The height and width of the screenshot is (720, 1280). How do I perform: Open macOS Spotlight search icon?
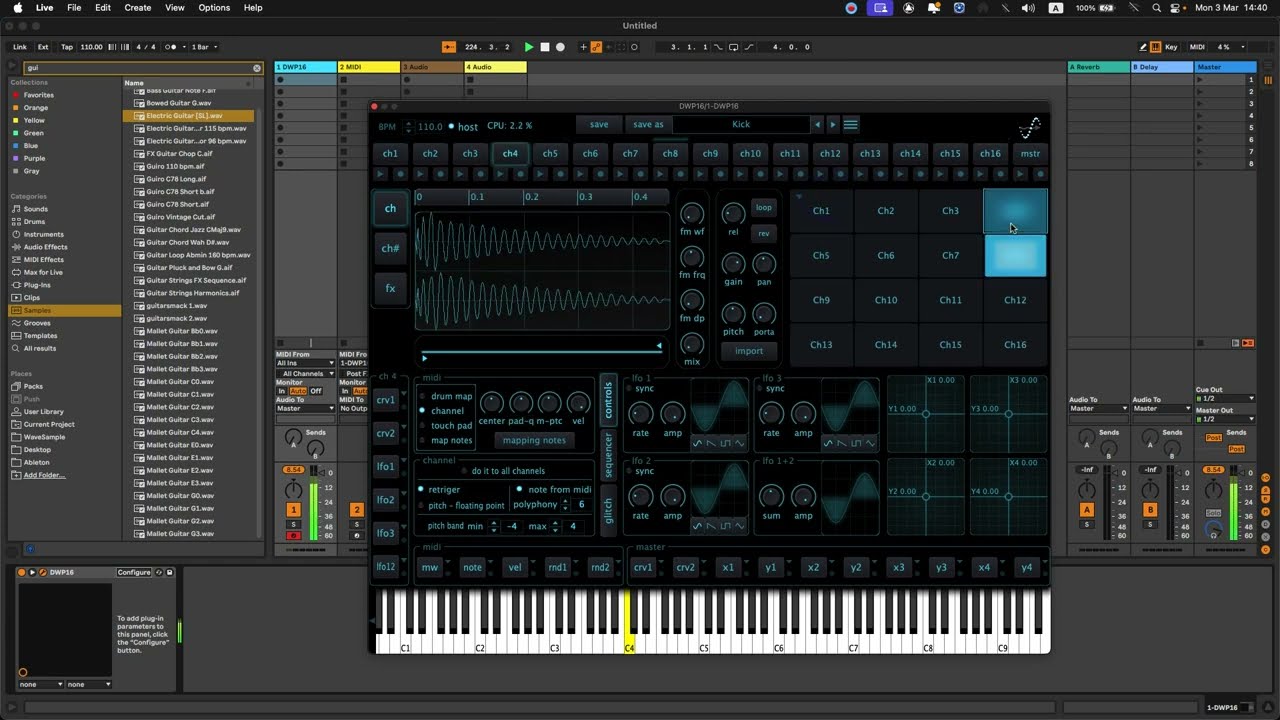[1157, 8]
